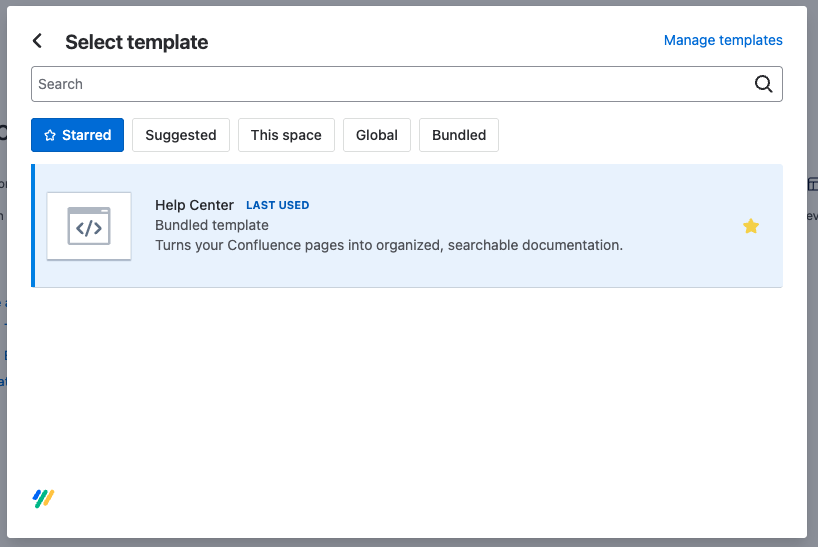
Task: Switch to the Suggested tab
Action: pyautogui.click(x=181, y=135)
